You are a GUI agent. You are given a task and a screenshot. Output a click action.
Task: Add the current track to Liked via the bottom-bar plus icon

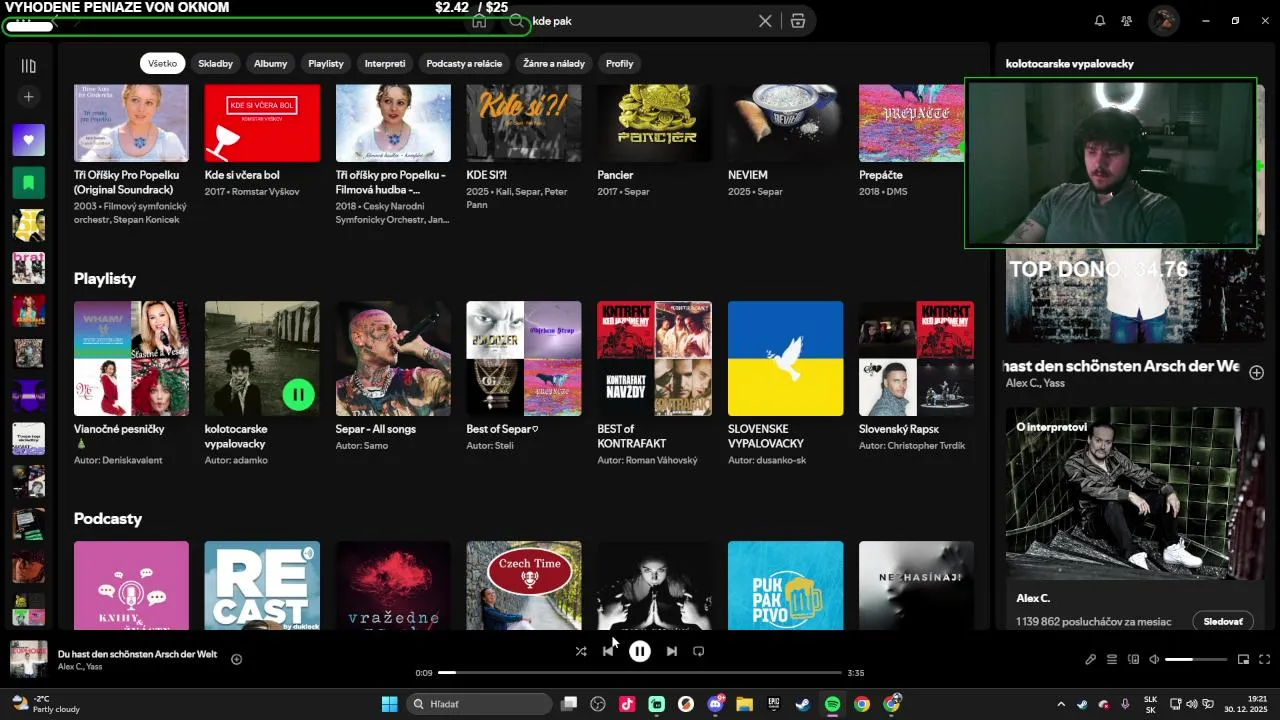click(237, 659)
